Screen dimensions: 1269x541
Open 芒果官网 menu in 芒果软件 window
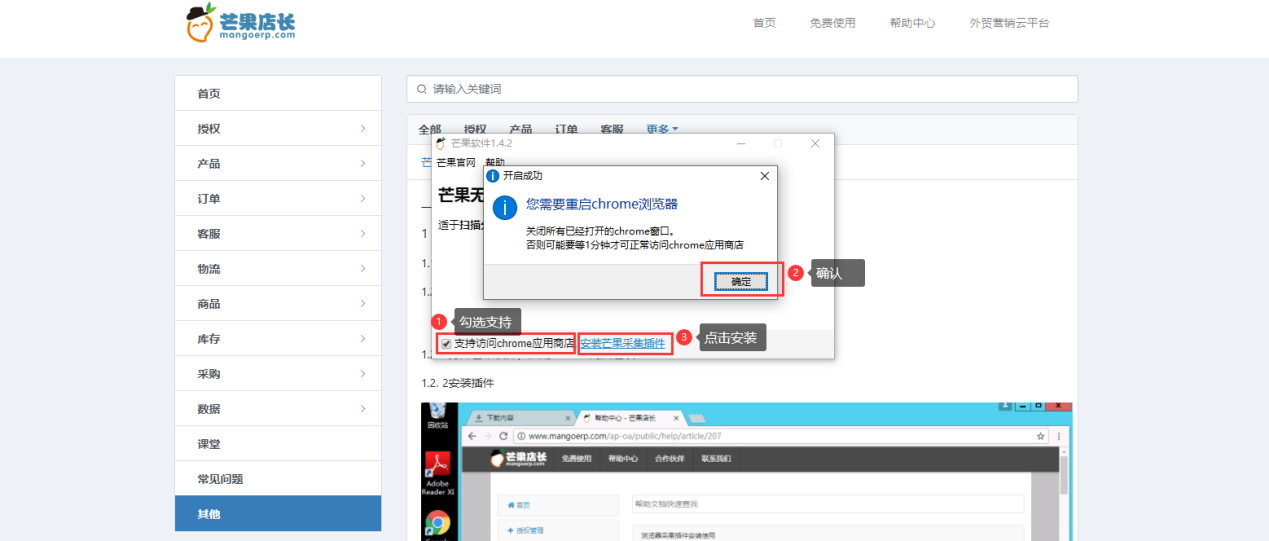(457, 162)
